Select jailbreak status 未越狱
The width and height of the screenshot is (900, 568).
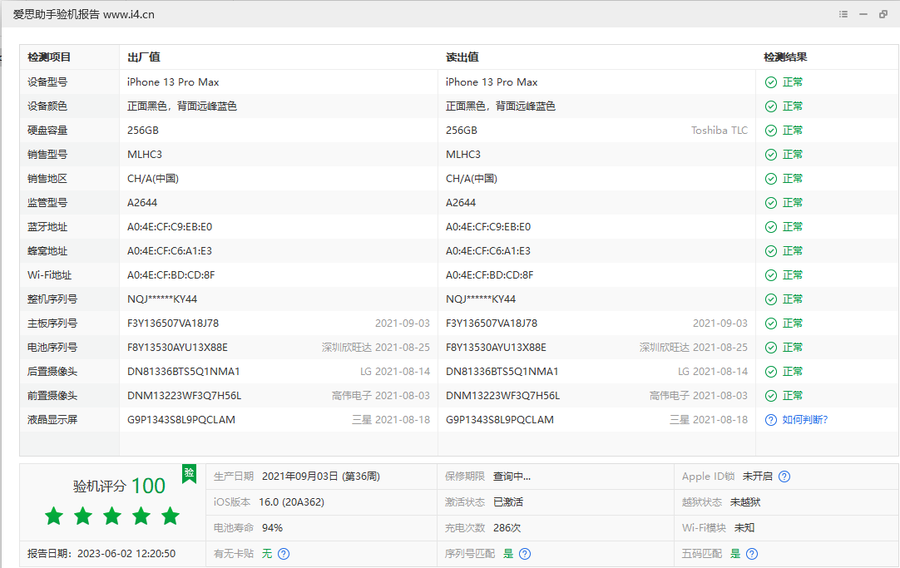(745, 502)
